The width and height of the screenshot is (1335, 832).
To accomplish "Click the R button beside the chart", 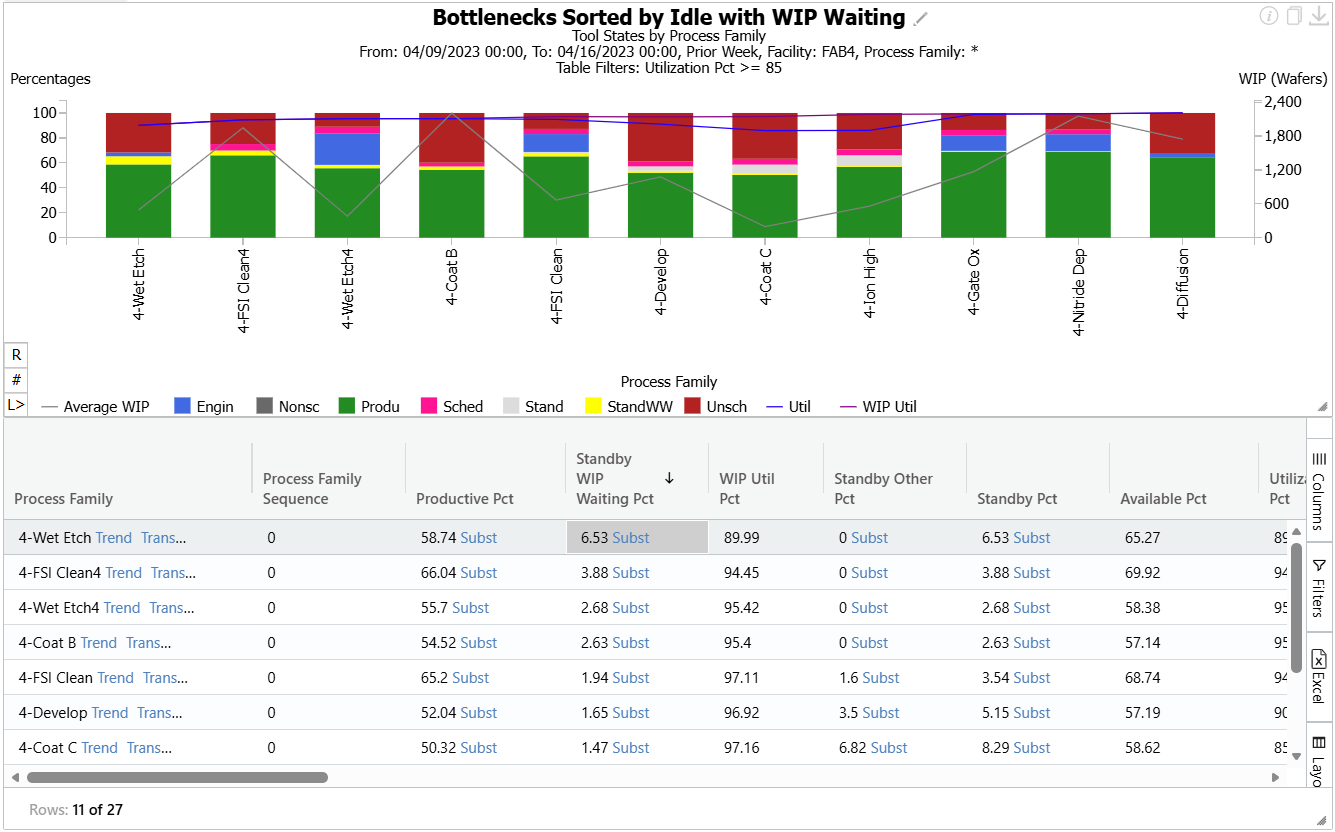I will (16, 355).
